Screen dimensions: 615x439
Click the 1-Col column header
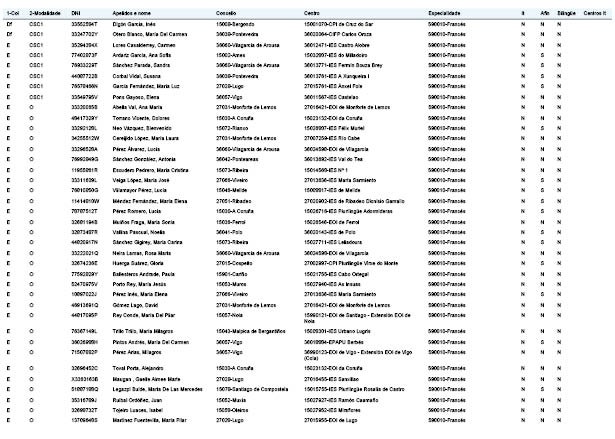point(13,13)
